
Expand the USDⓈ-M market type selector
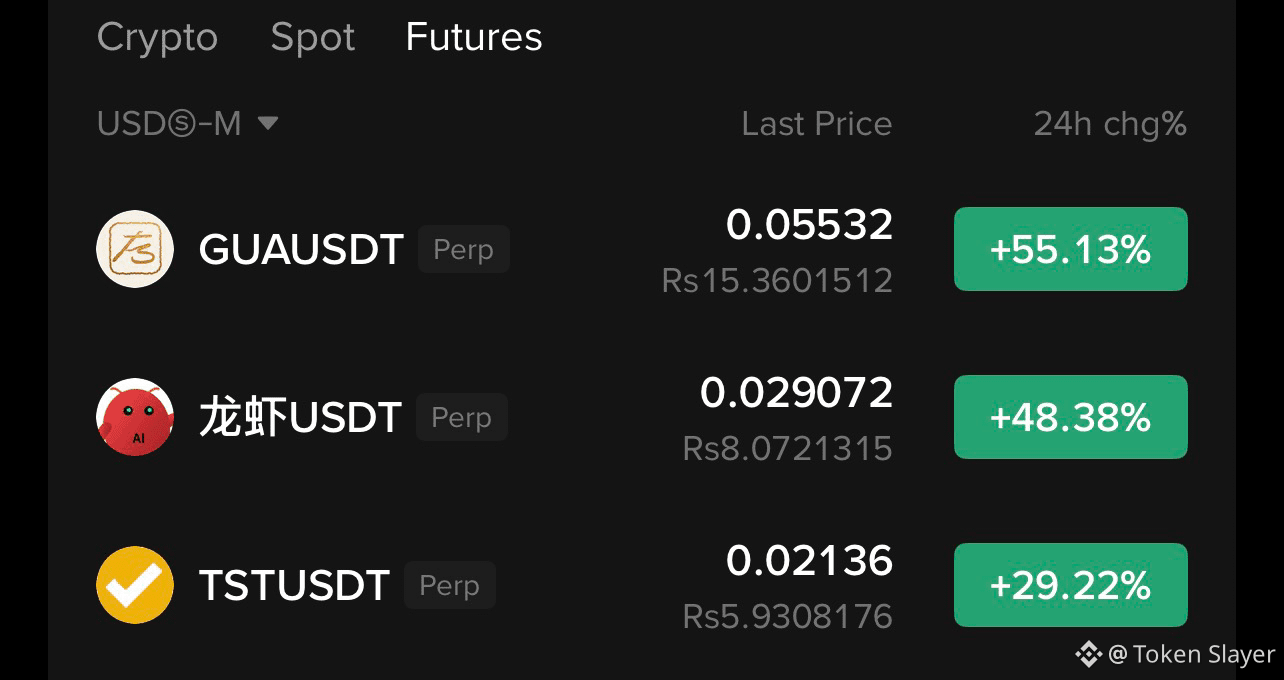[187, 123]
